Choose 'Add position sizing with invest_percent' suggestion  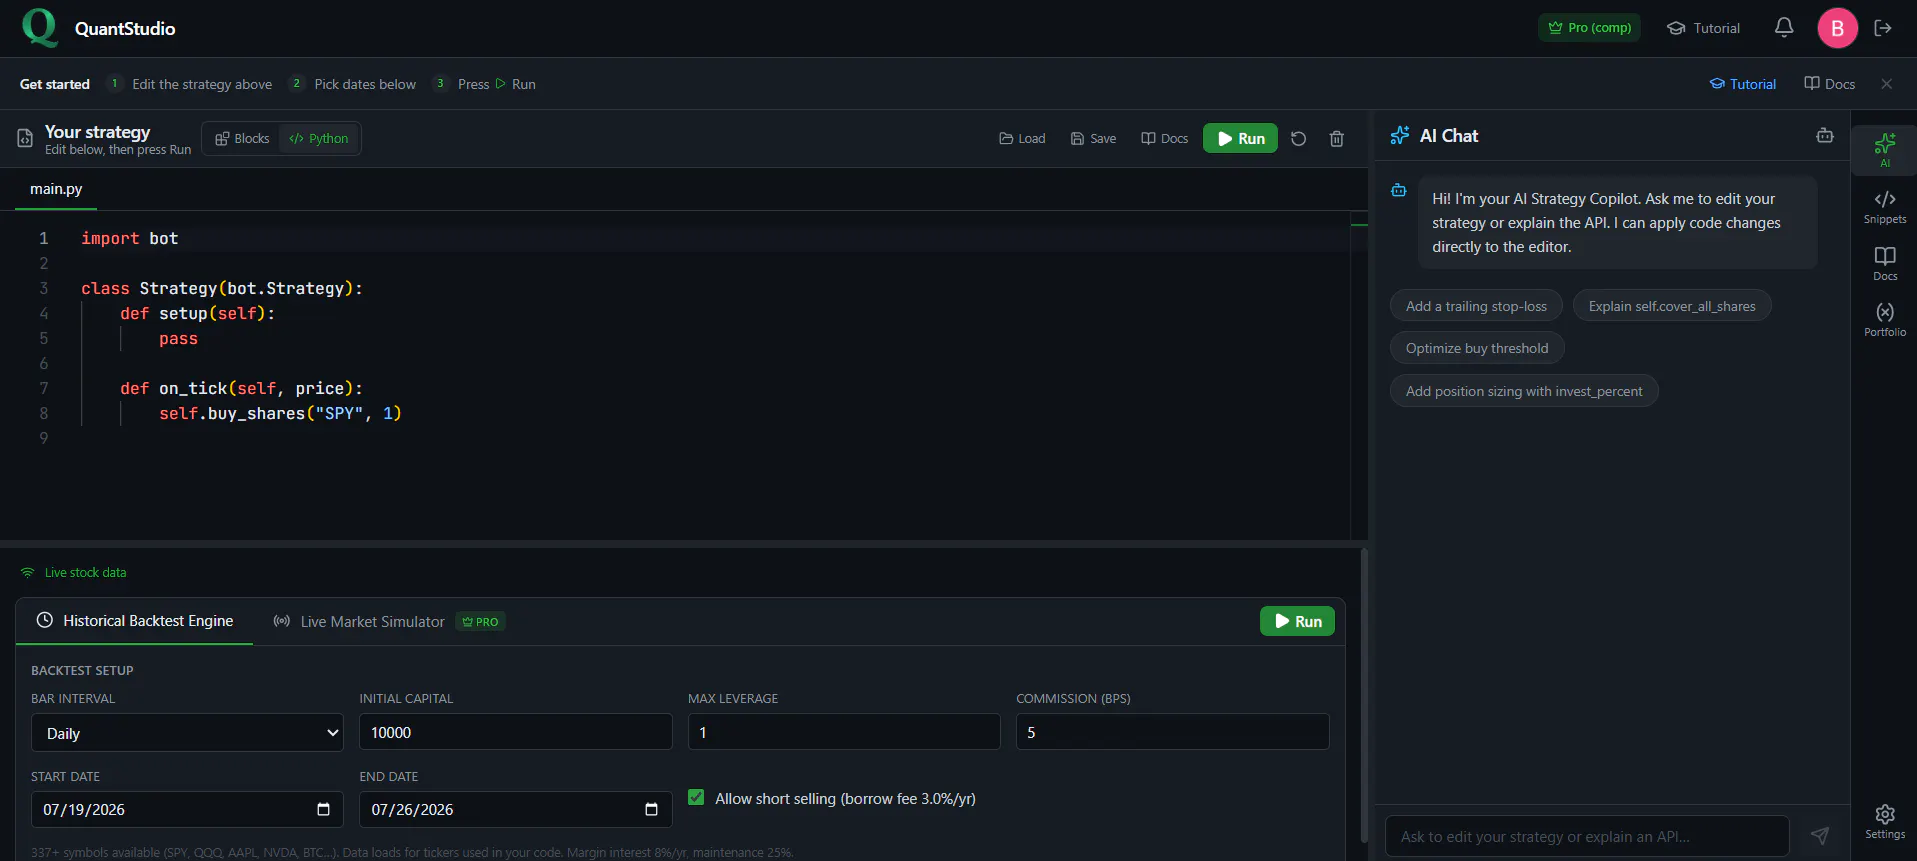pyautogui.click(x=1524, y=391)
